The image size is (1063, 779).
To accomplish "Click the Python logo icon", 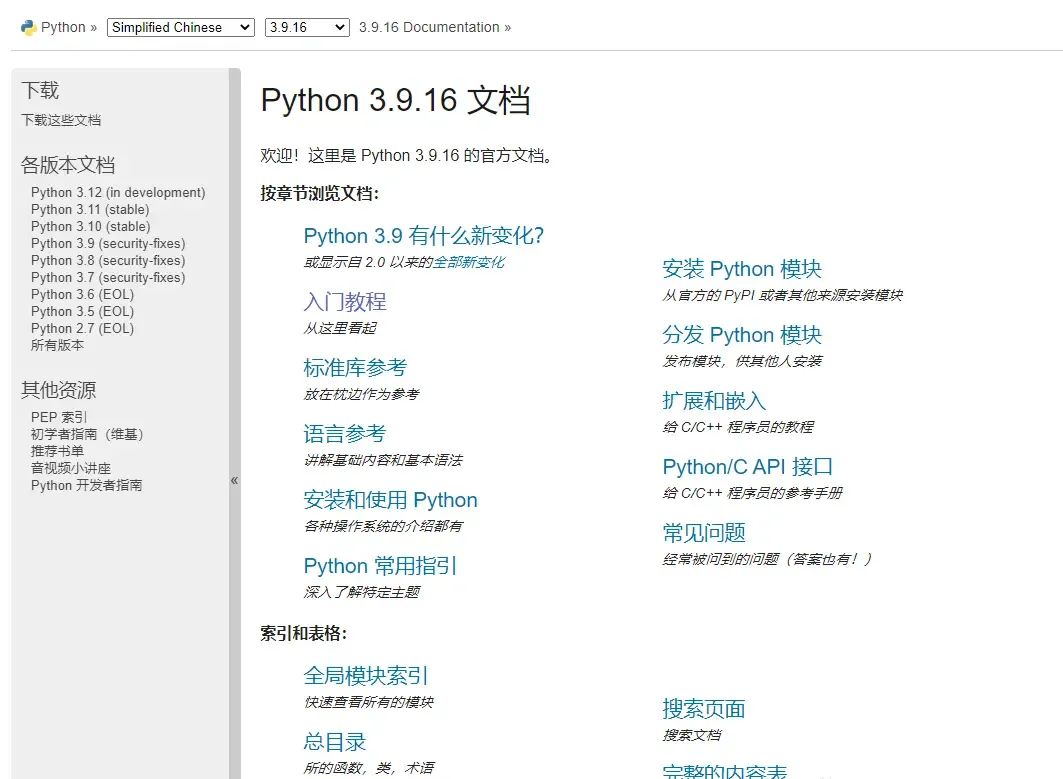I will point(28,28).
